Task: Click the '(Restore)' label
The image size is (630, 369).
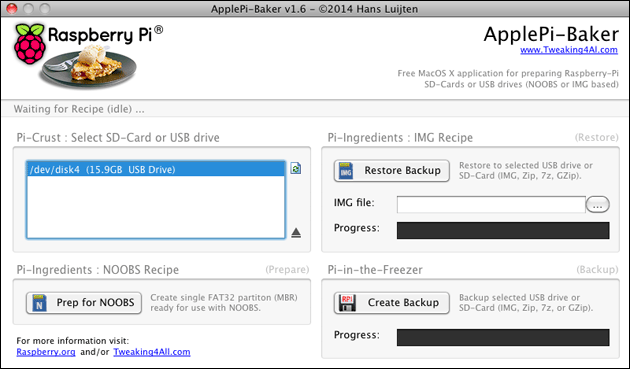Action: click(596, 137)
